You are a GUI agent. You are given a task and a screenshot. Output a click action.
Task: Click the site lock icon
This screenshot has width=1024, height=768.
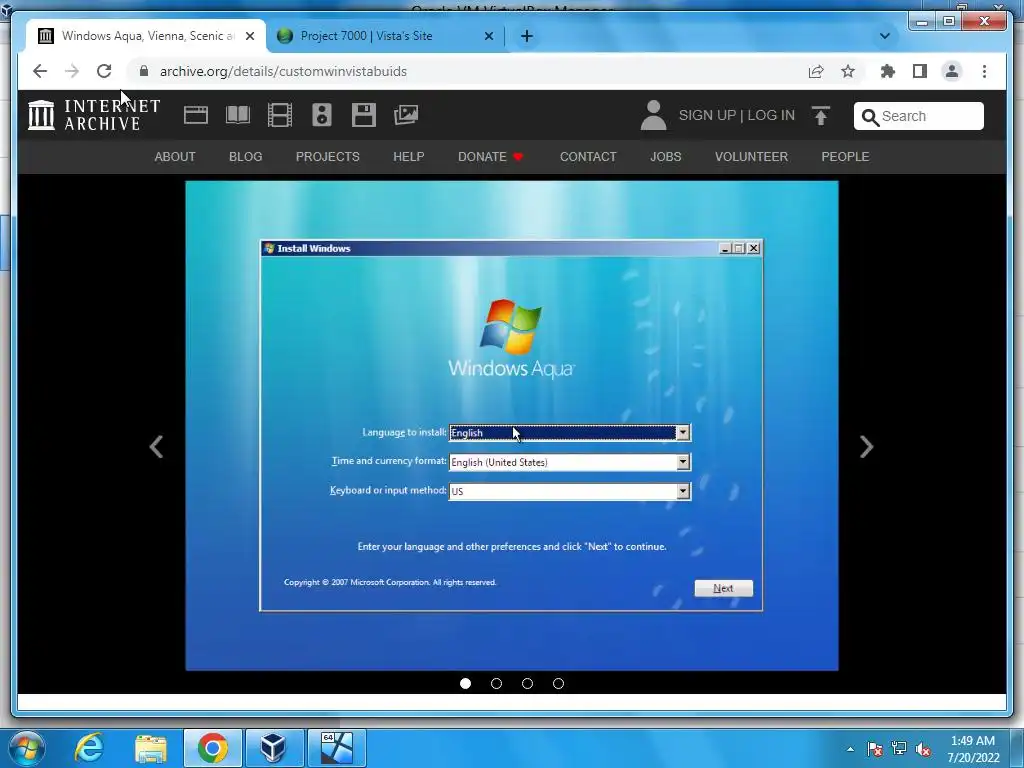tap(144, 71)
